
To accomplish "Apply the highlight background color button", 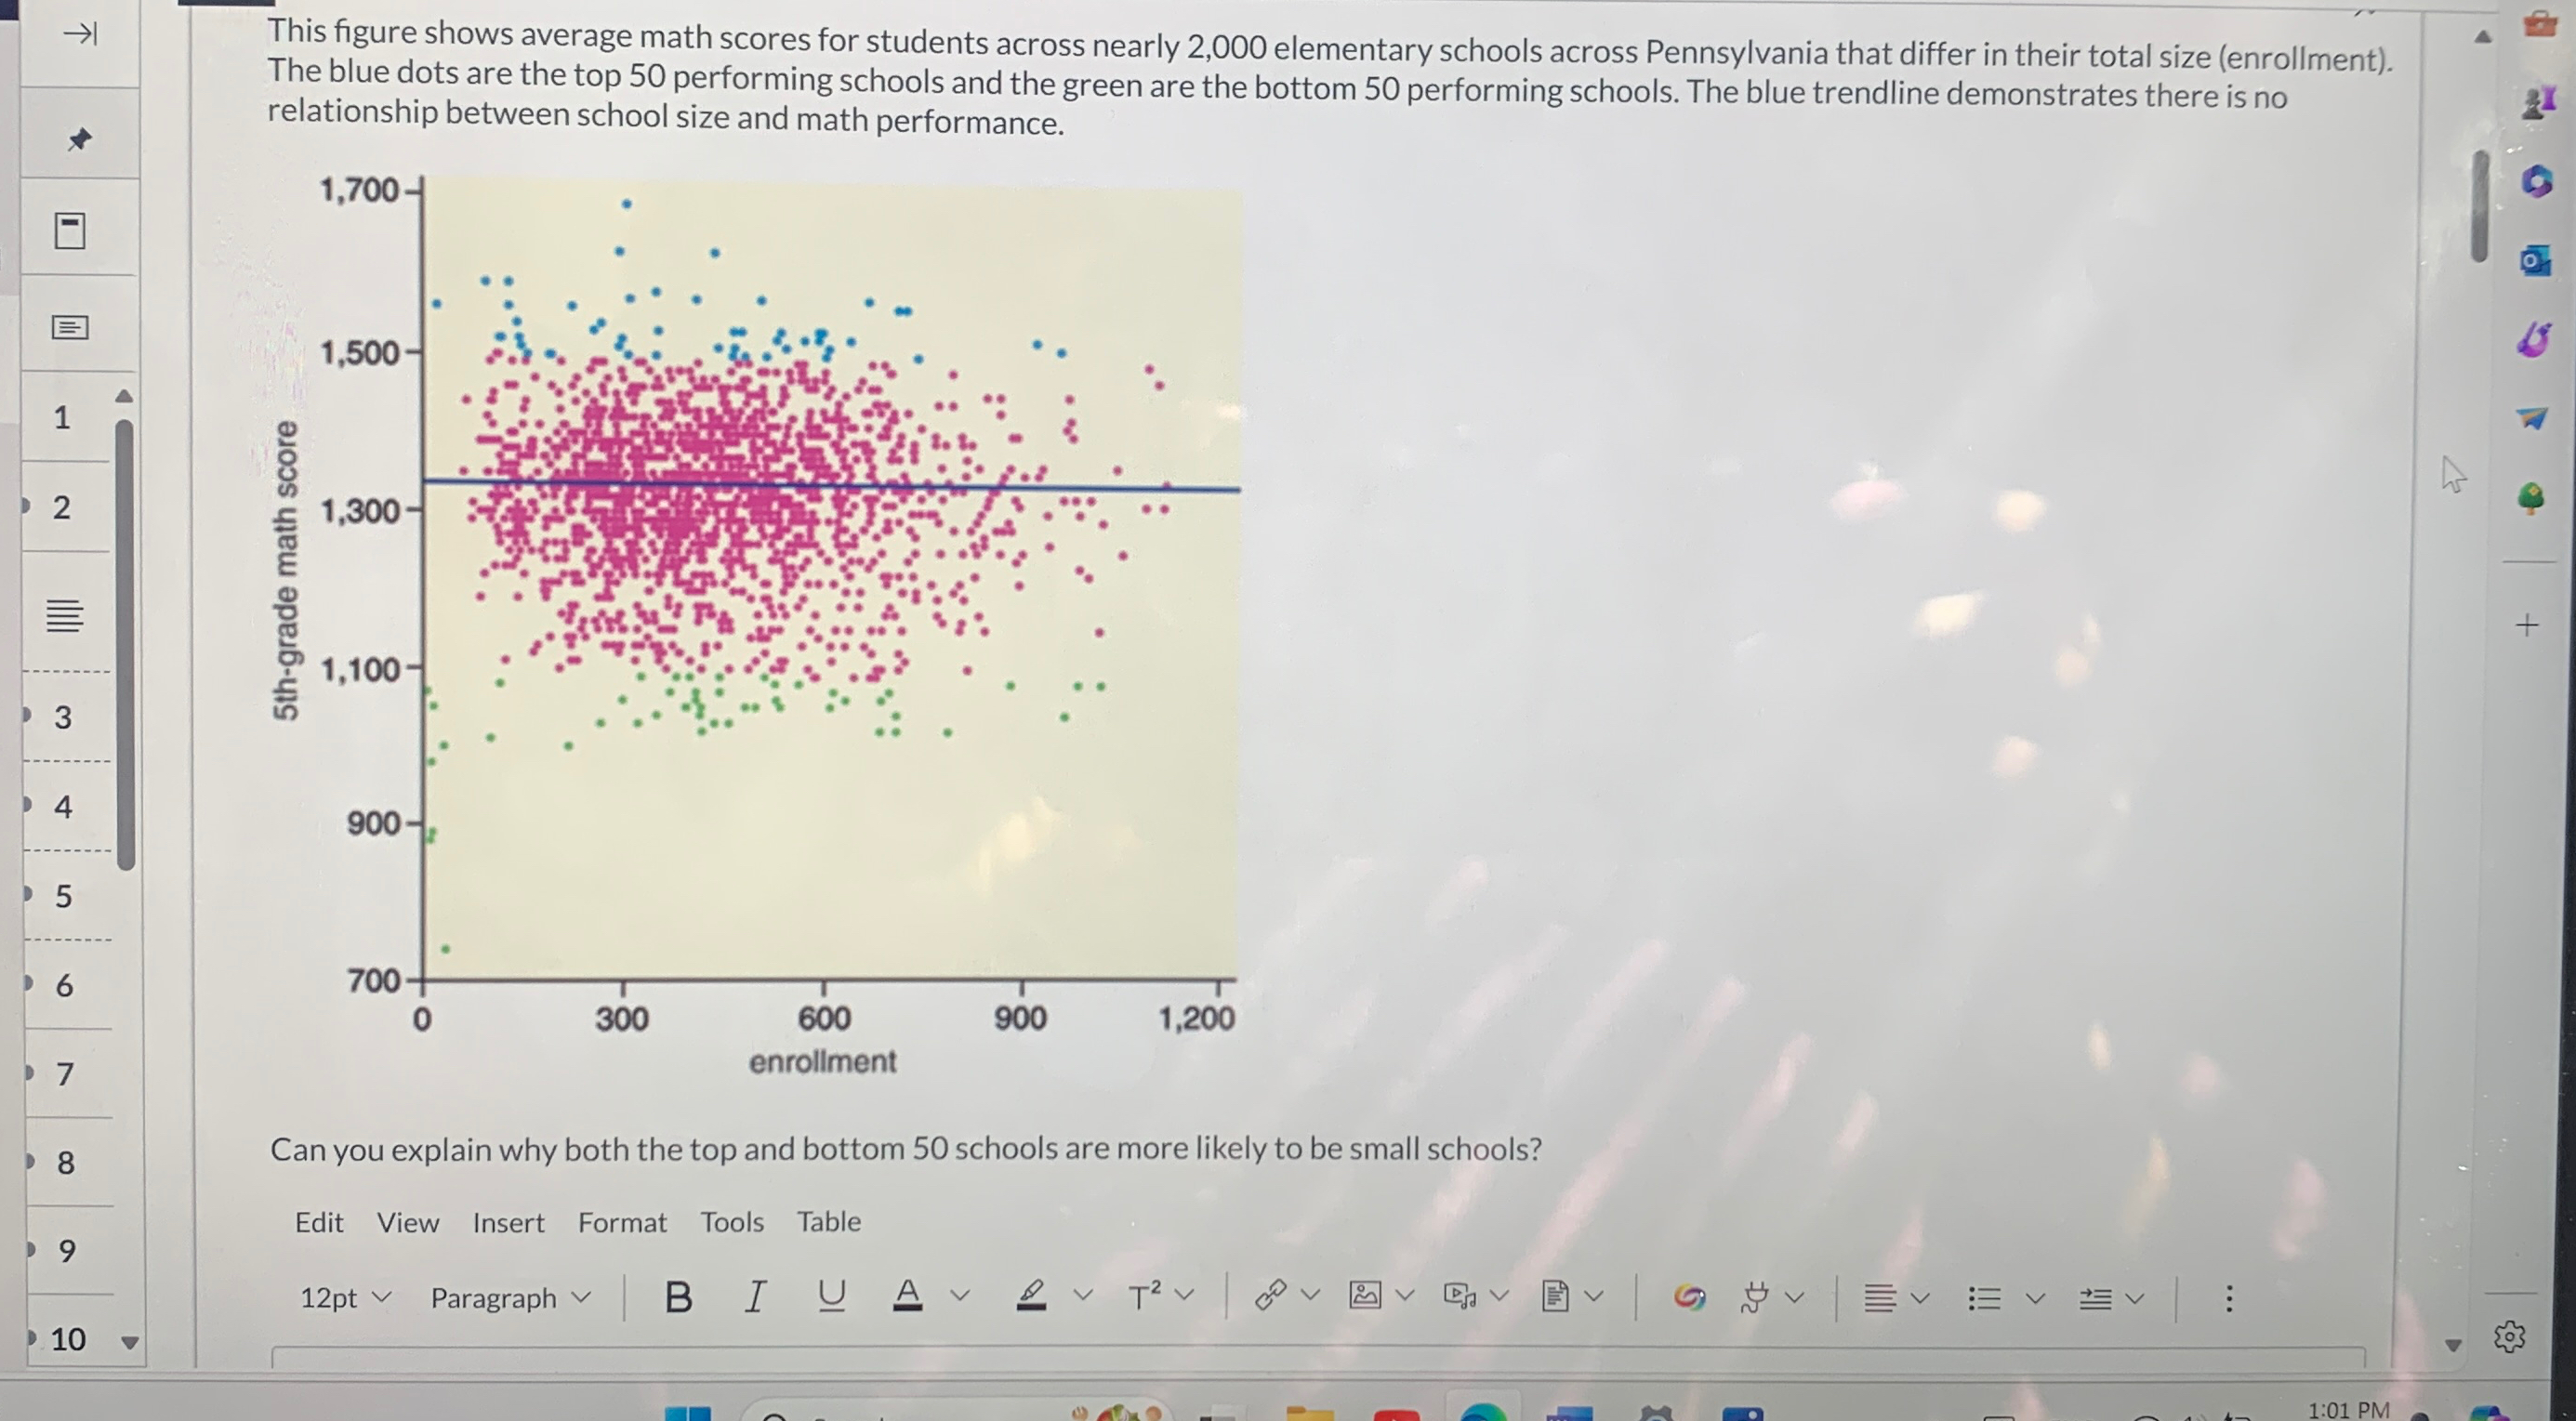I will tap(1031, 1296).
